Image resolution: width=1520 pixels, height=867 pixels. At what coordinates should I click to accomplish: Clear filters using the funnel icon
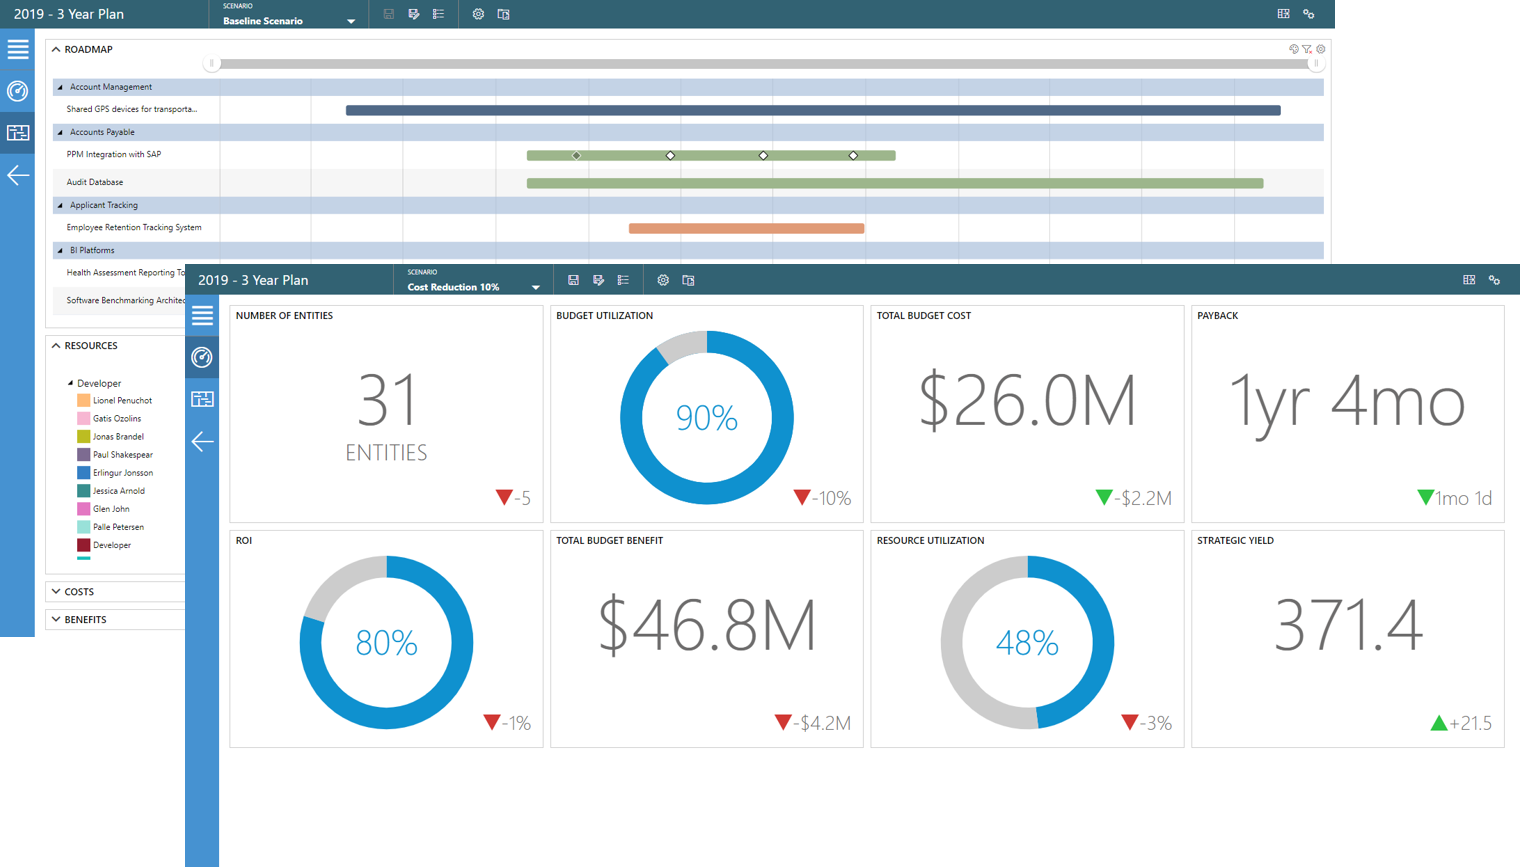(x=1307, y=48)
